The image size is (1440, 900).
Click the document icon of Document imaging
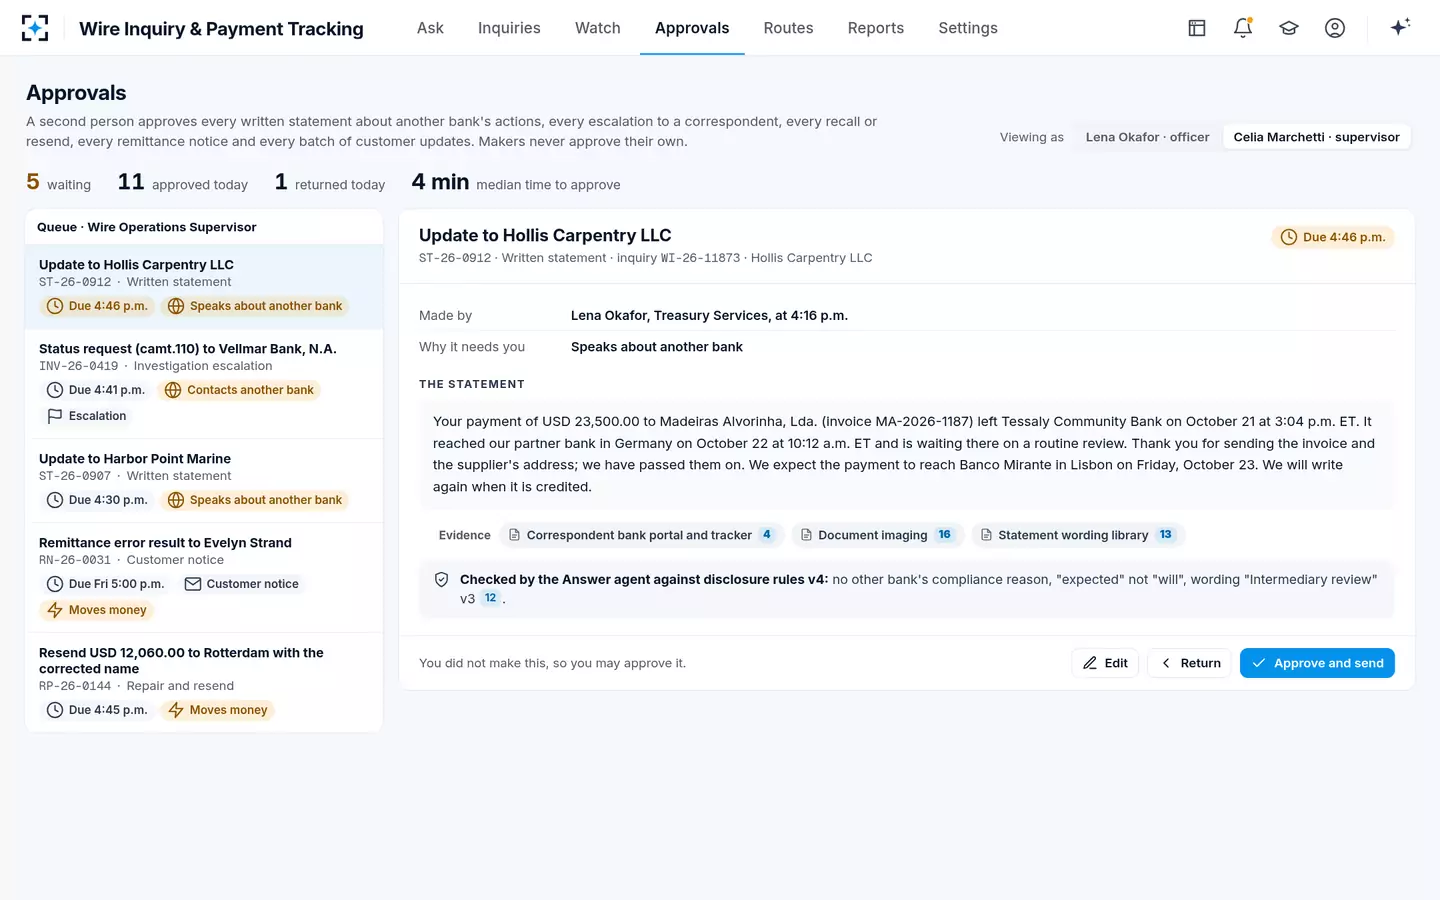[806, 535]
